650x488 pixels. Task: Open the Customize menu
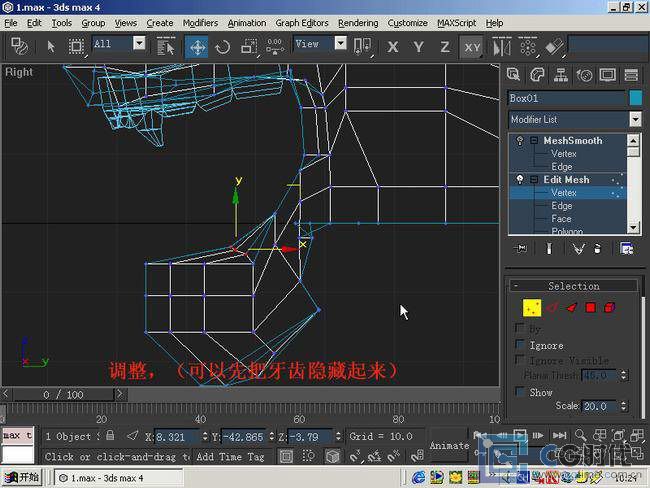407,23
